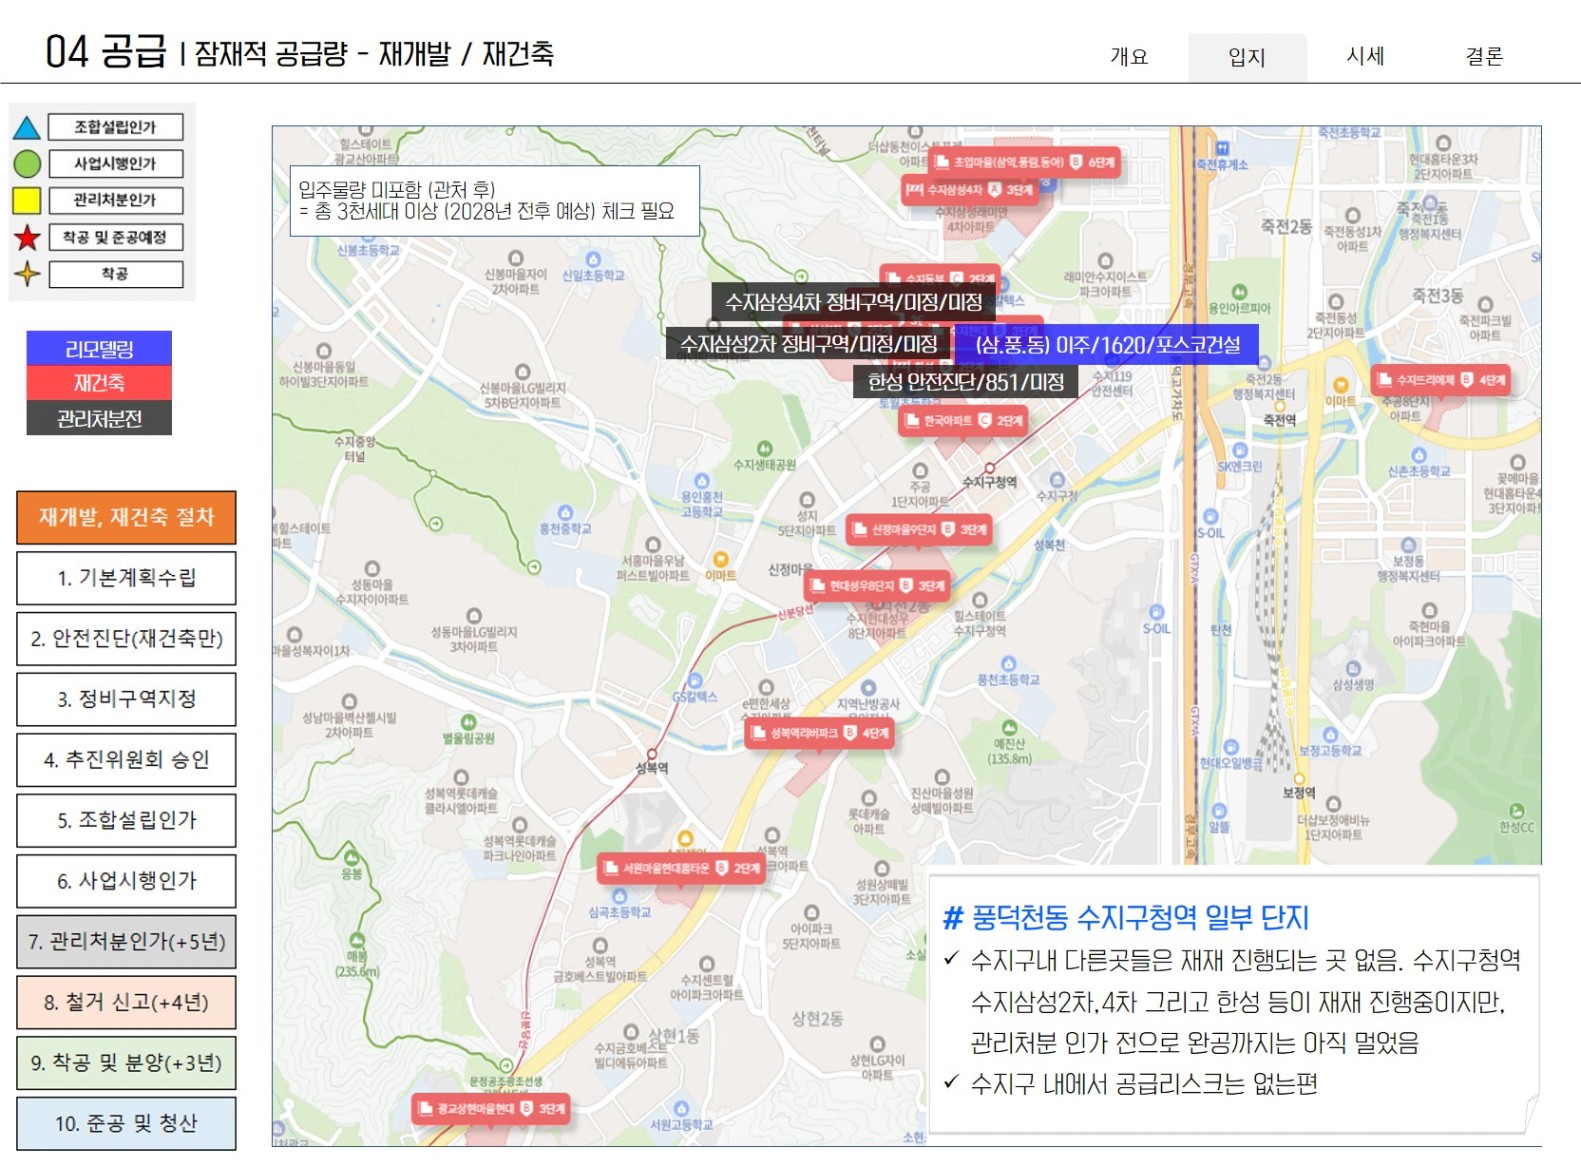This screenshot has width=1581, height=1167.
Task: Click the 수지드리에채 4단계 map marker
Action: [1441, 380]
